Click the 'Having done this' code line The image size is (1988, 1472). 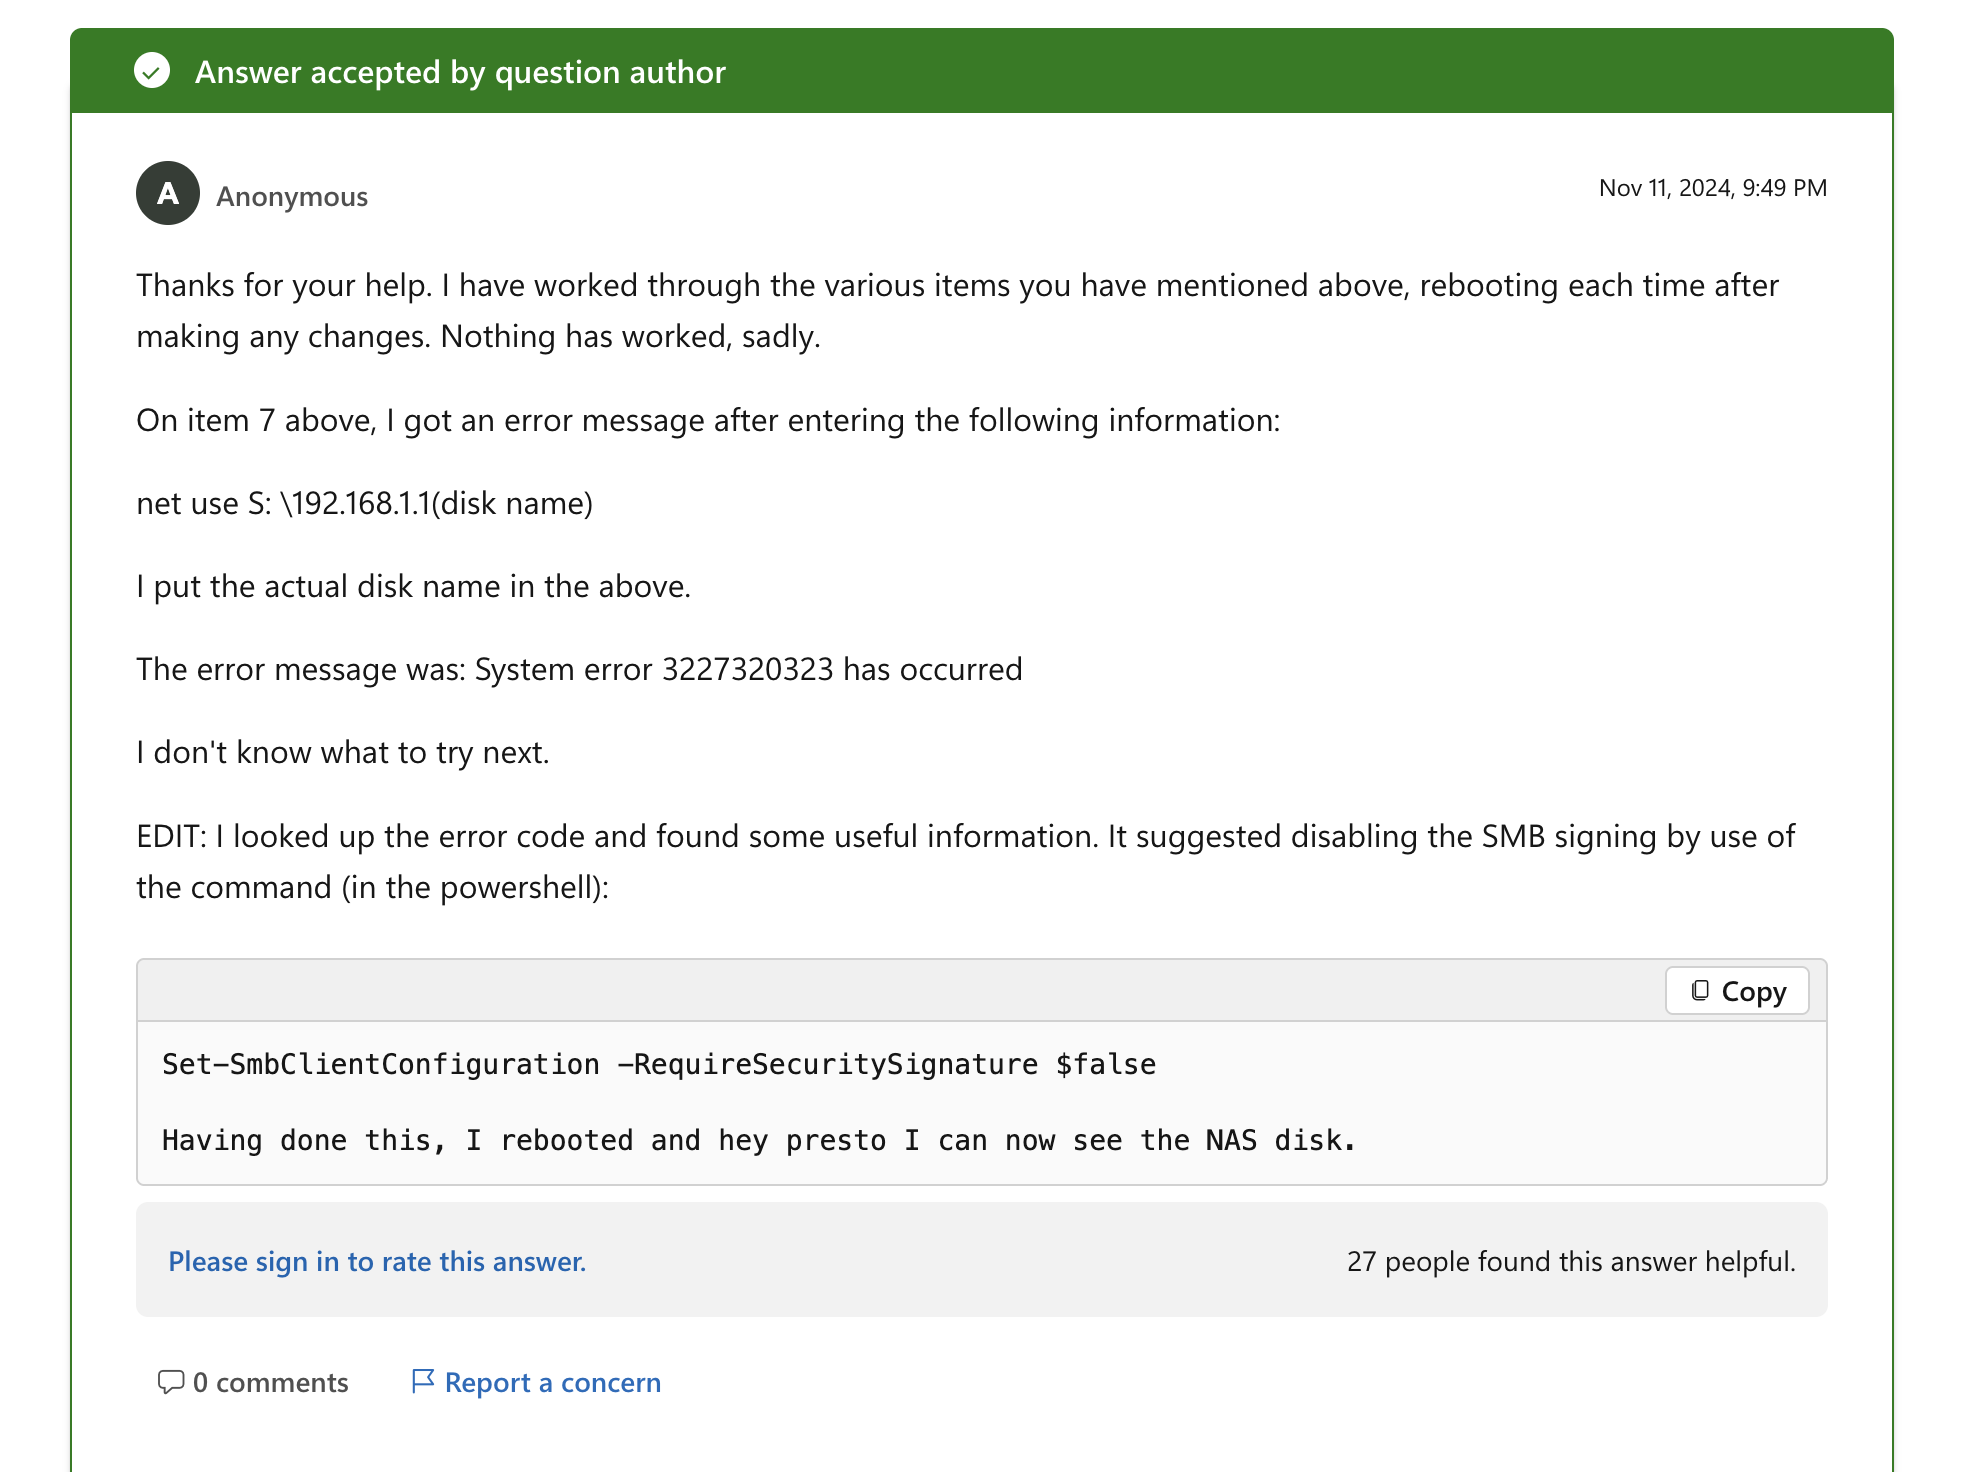pos(758,1140)
